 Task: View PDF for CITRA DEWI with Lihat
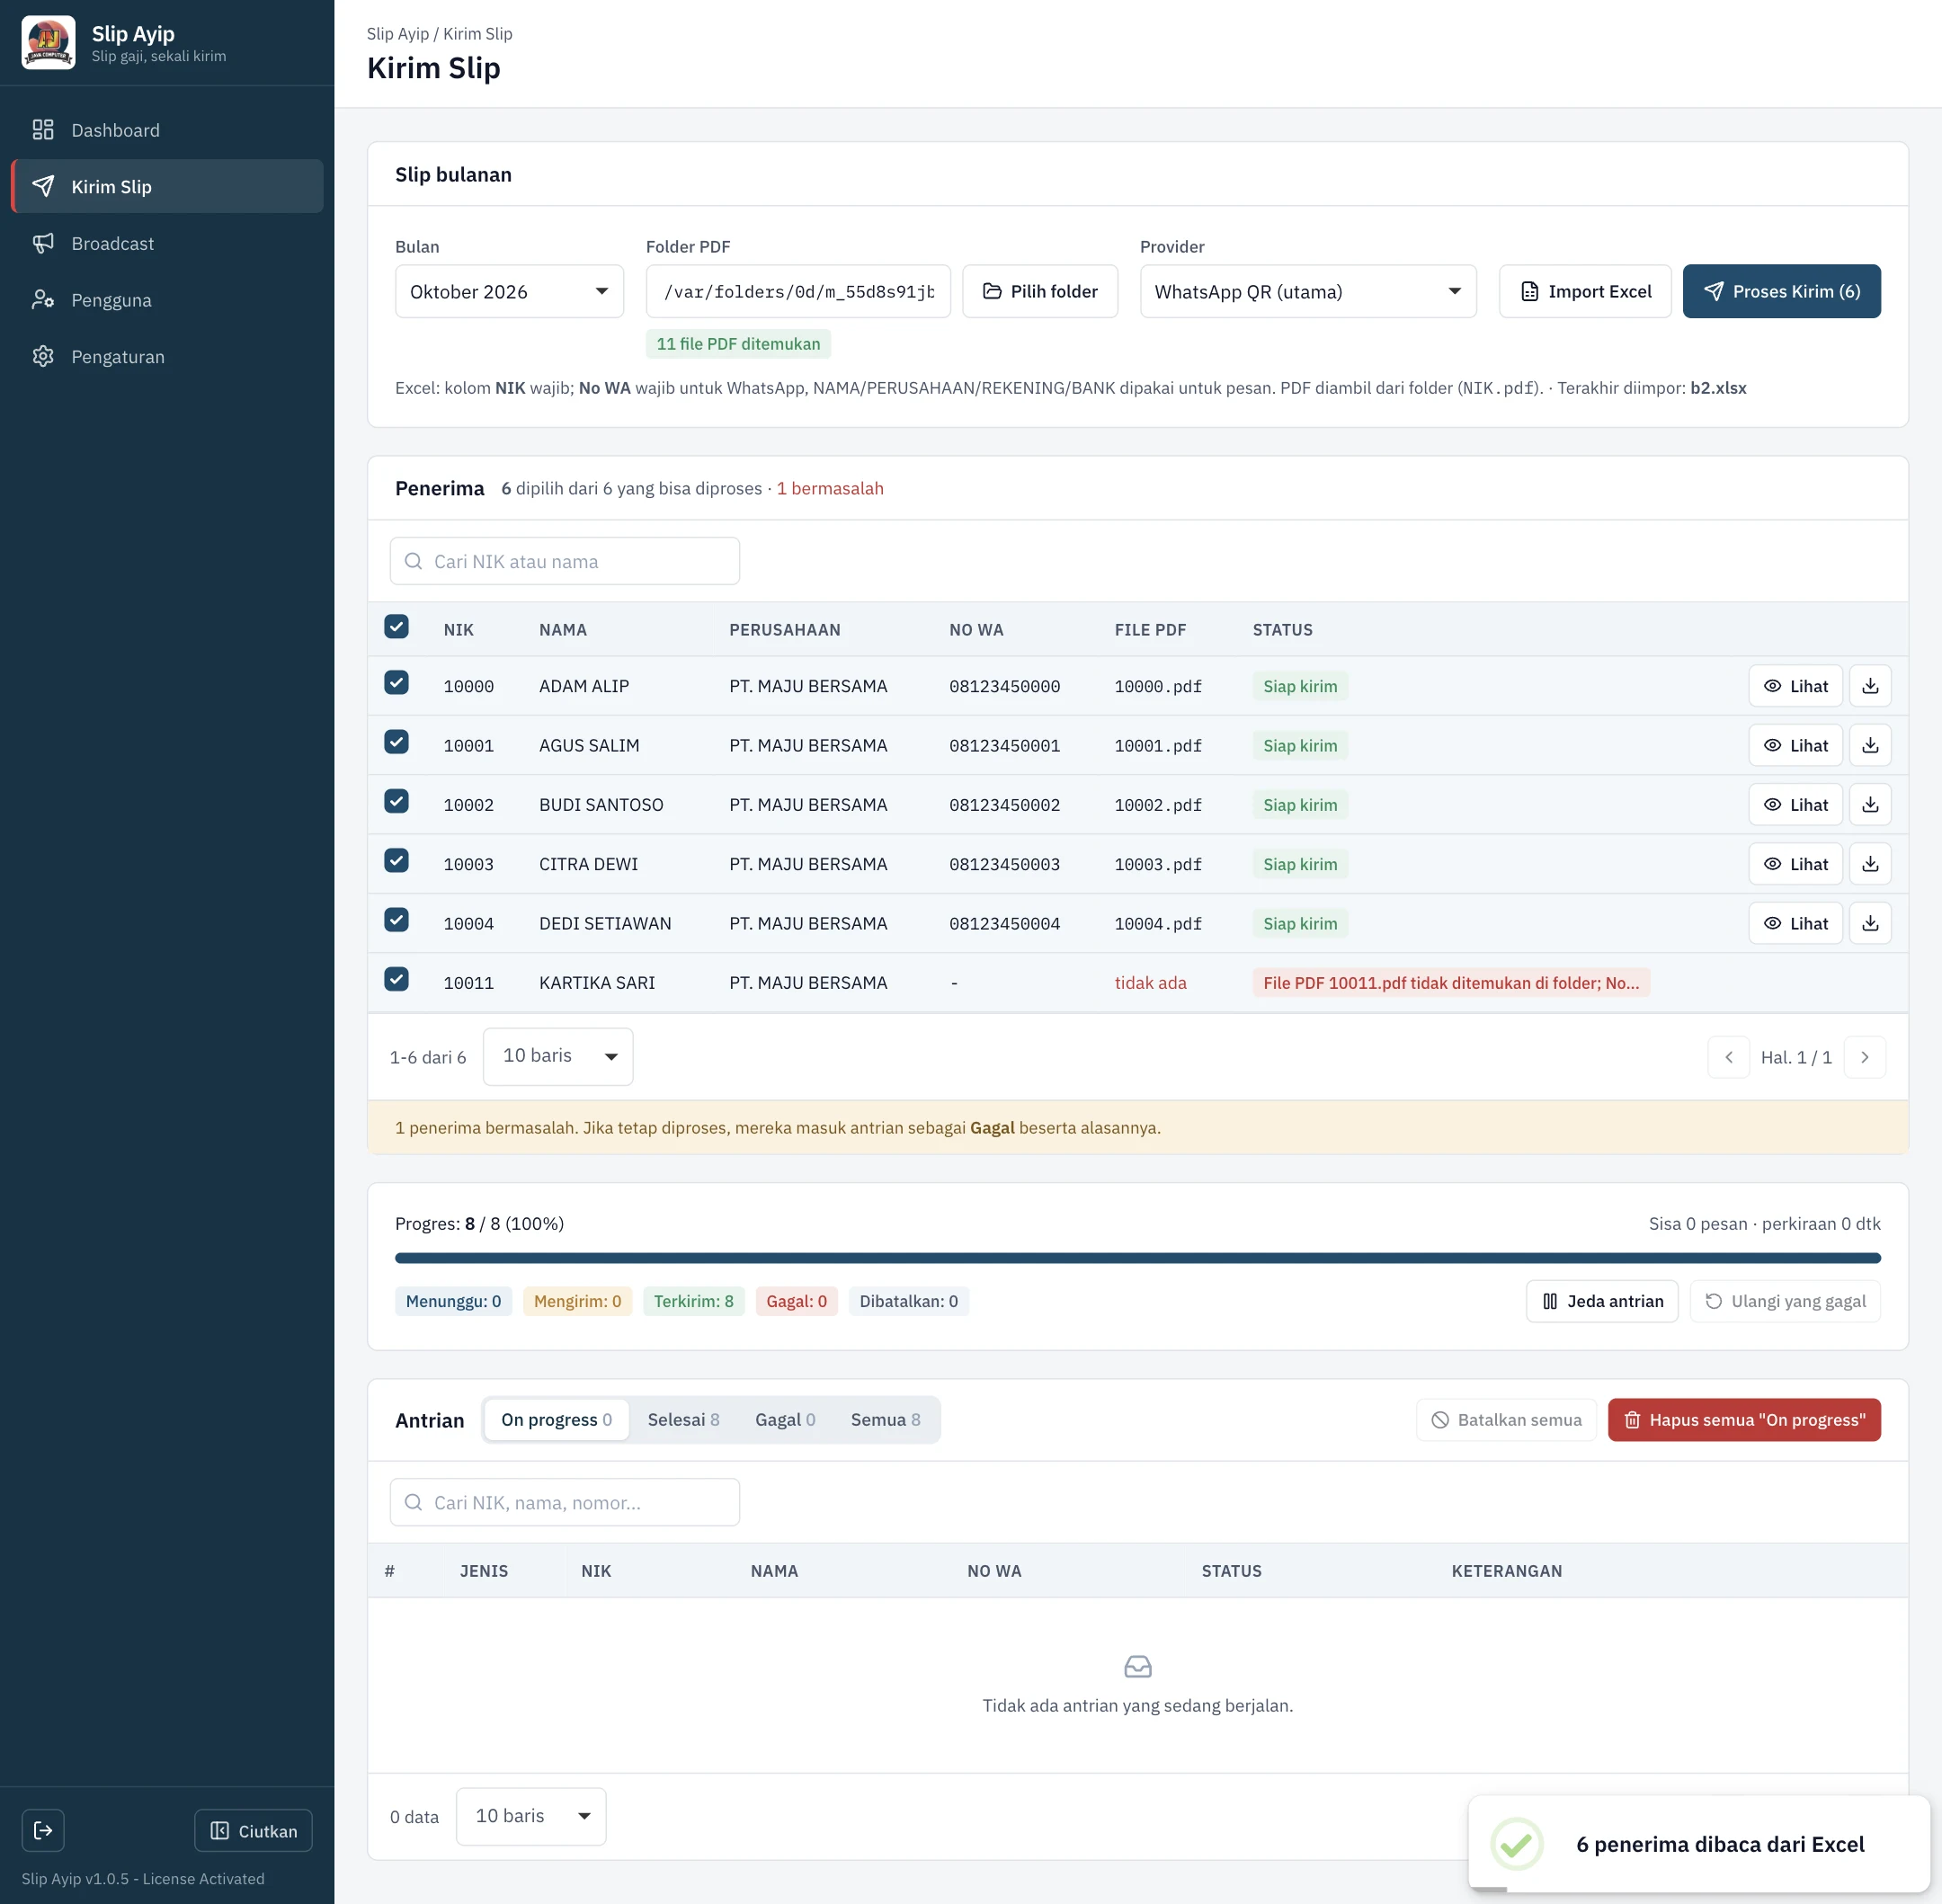pyautogui.click(x=1796, y=864)
